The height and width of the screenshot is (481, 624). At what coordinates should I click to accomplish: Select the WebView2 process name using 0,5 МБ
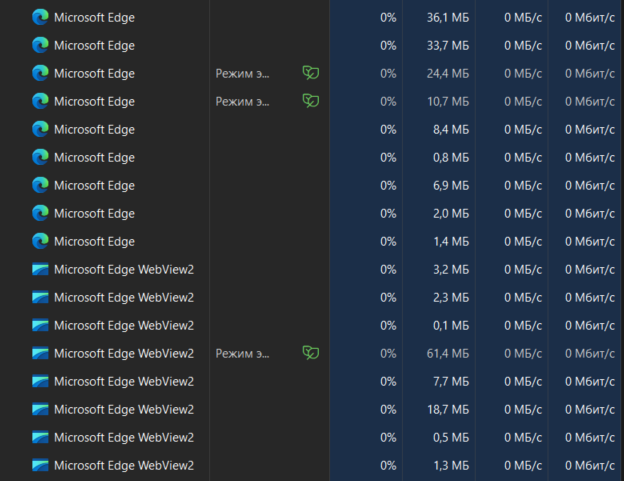123,437
